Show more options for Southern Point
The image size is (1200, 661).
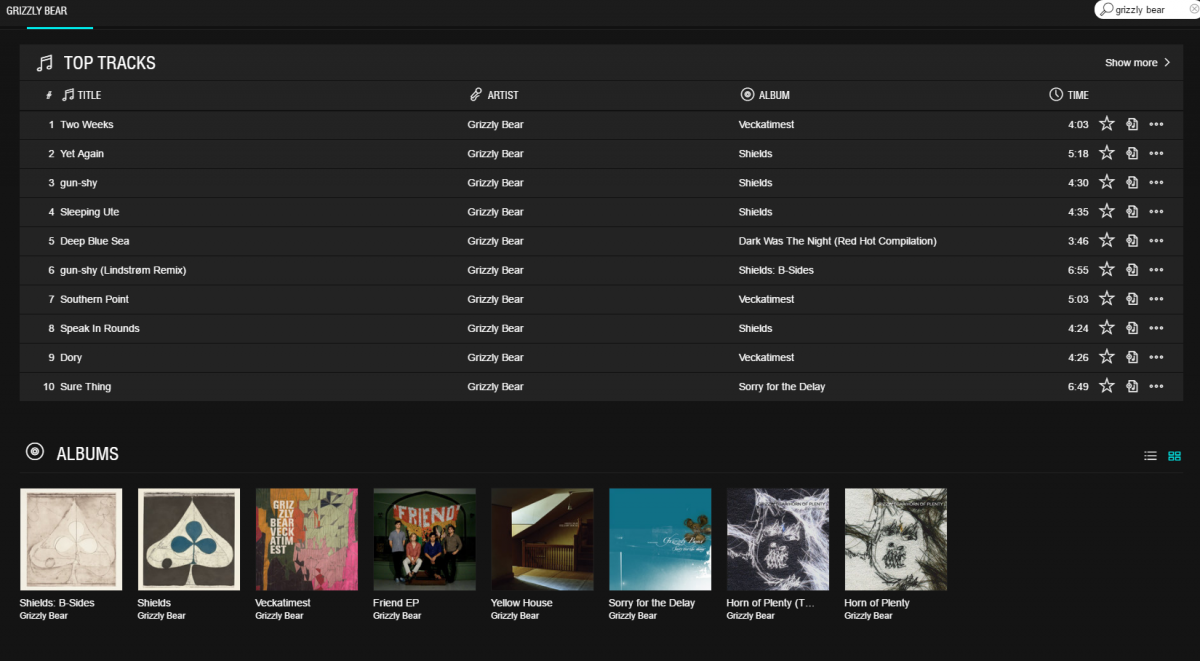coord(1156,298)
